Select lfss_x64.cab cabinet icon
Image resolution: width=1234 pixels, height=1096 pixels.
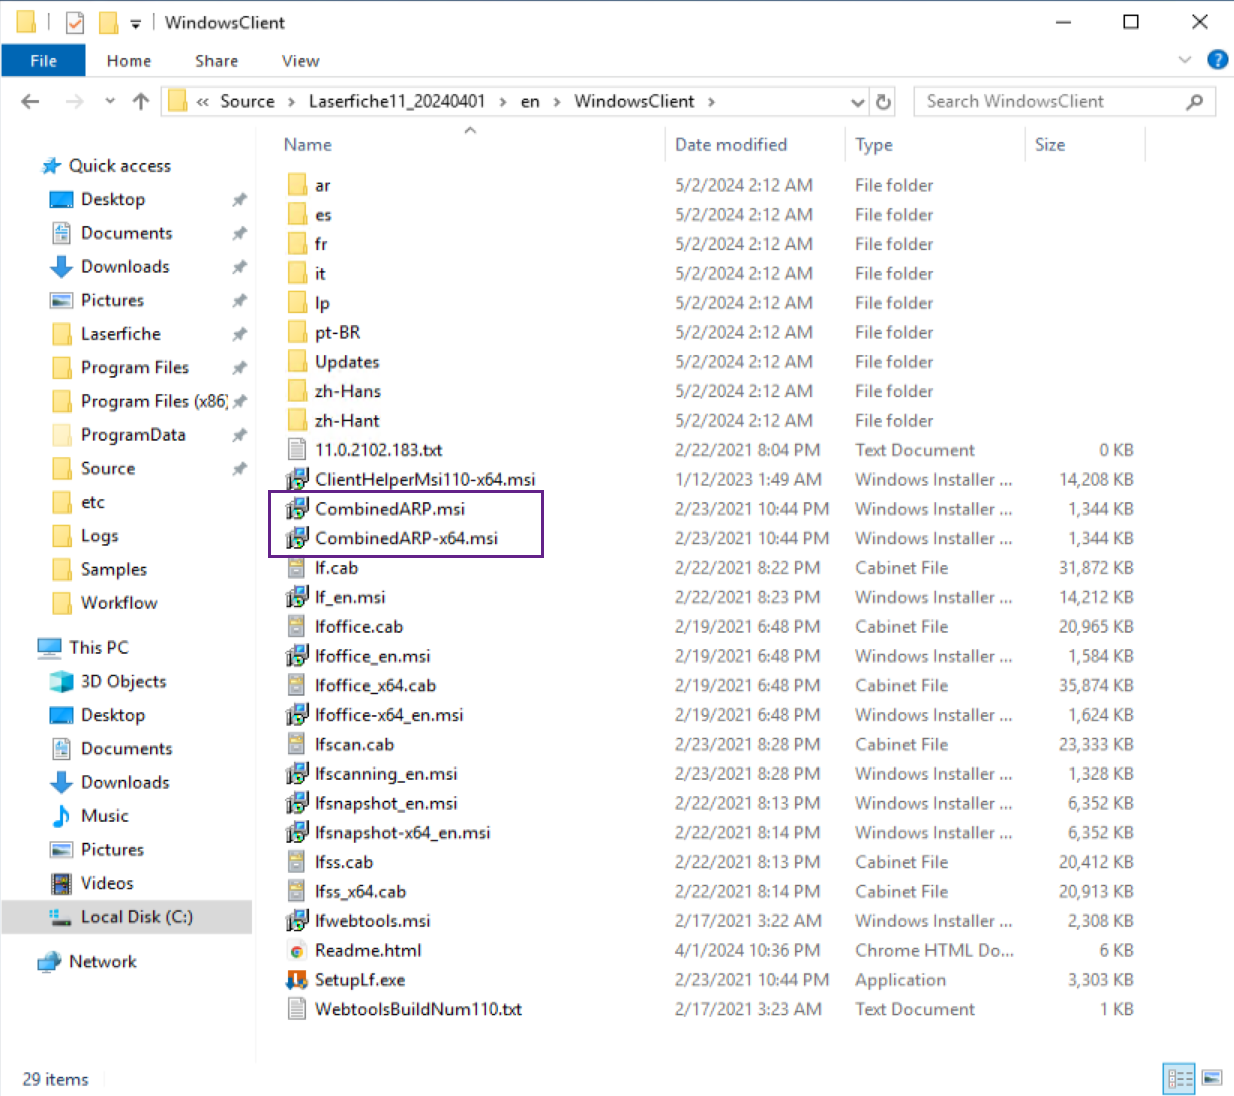297,891
